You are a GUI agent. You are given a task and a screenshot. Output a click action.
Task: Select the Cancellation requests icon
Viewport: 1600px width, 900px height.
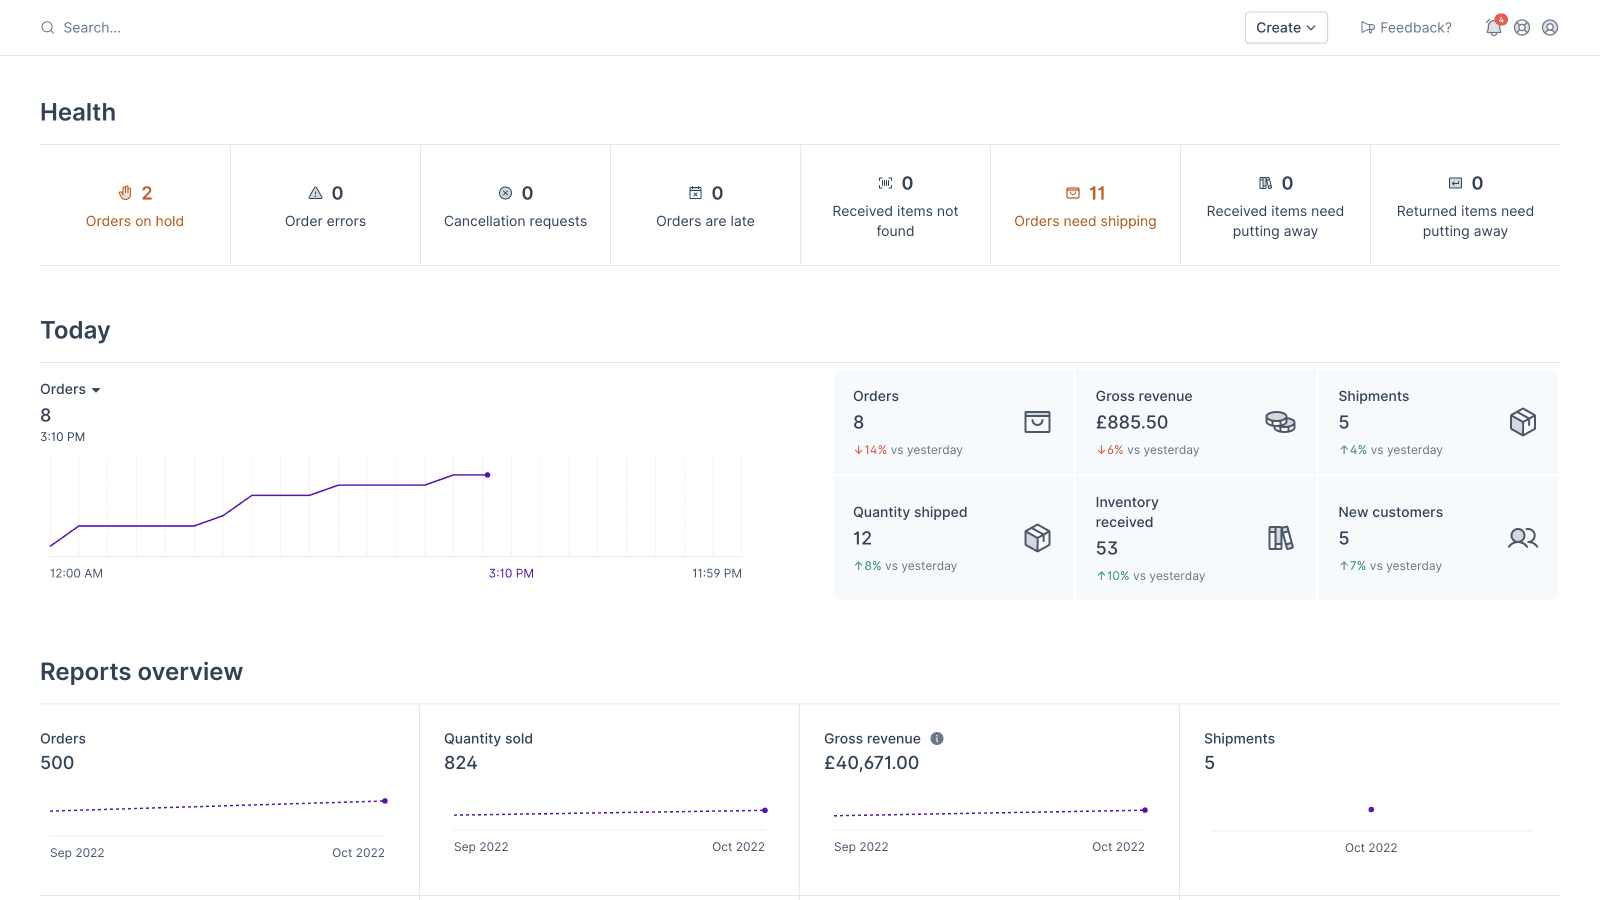tap(505, 193)
